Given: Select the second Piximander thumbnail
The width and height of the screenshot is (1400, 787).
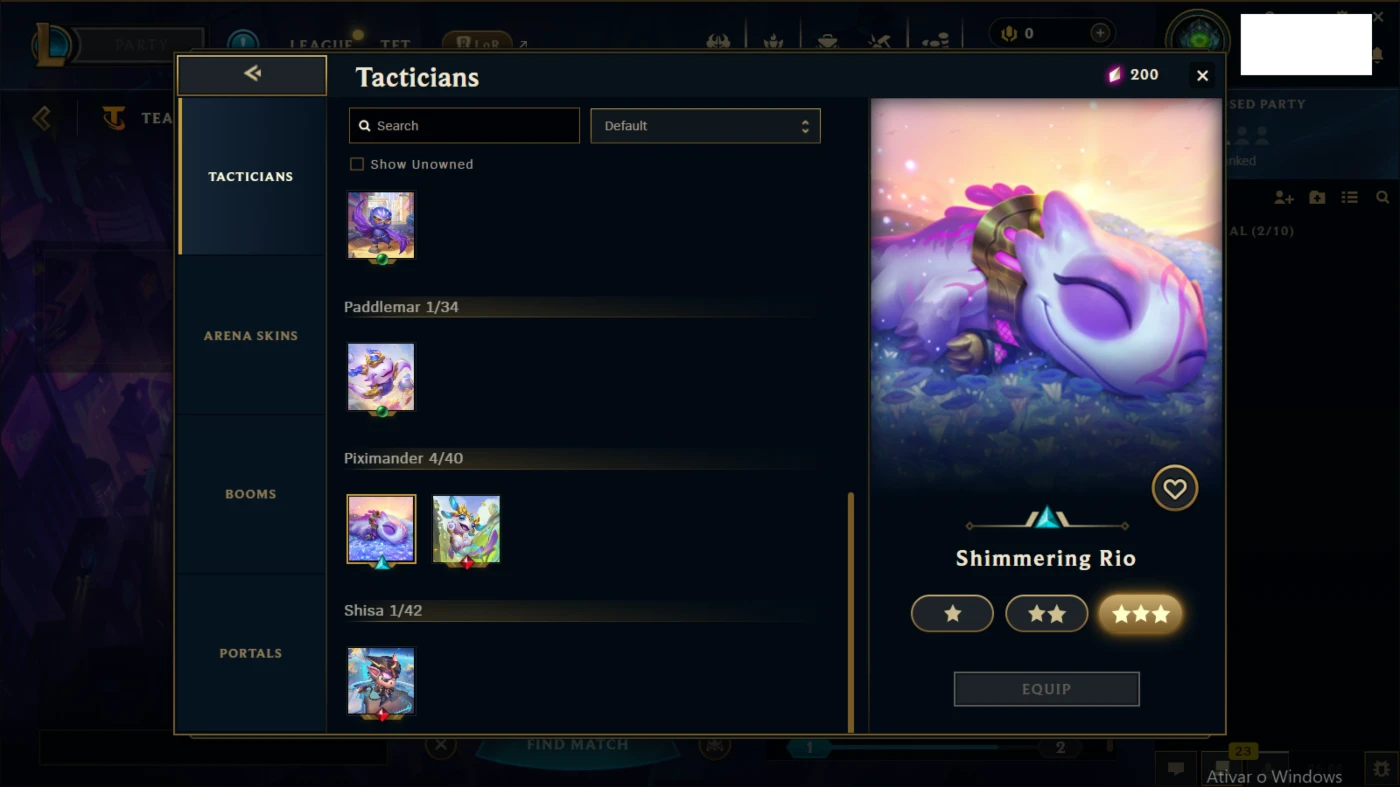Looking at the screenshot, I should coord(466,529).
